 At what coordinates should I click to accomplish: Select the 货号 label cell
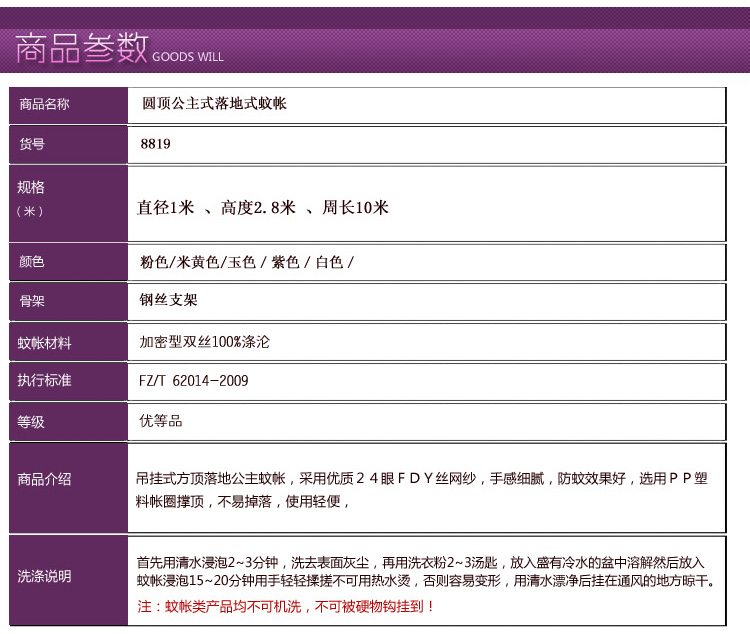[x=68, y=145]
